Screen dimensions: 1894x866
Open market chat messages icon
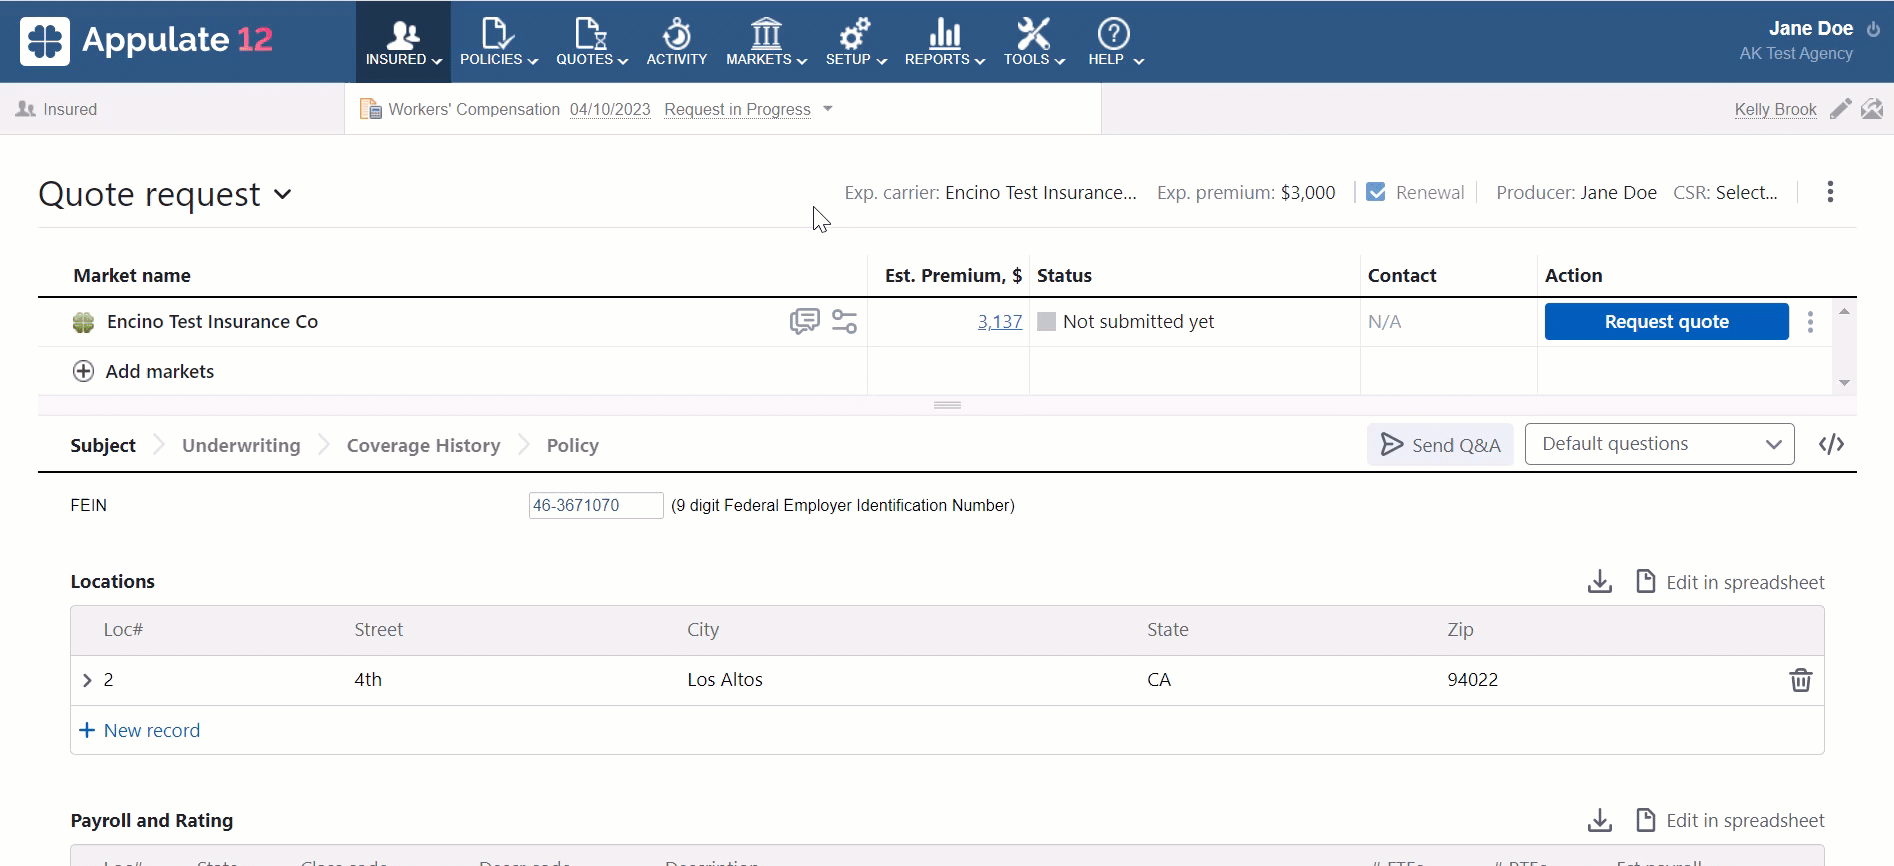tap(804, 321)
